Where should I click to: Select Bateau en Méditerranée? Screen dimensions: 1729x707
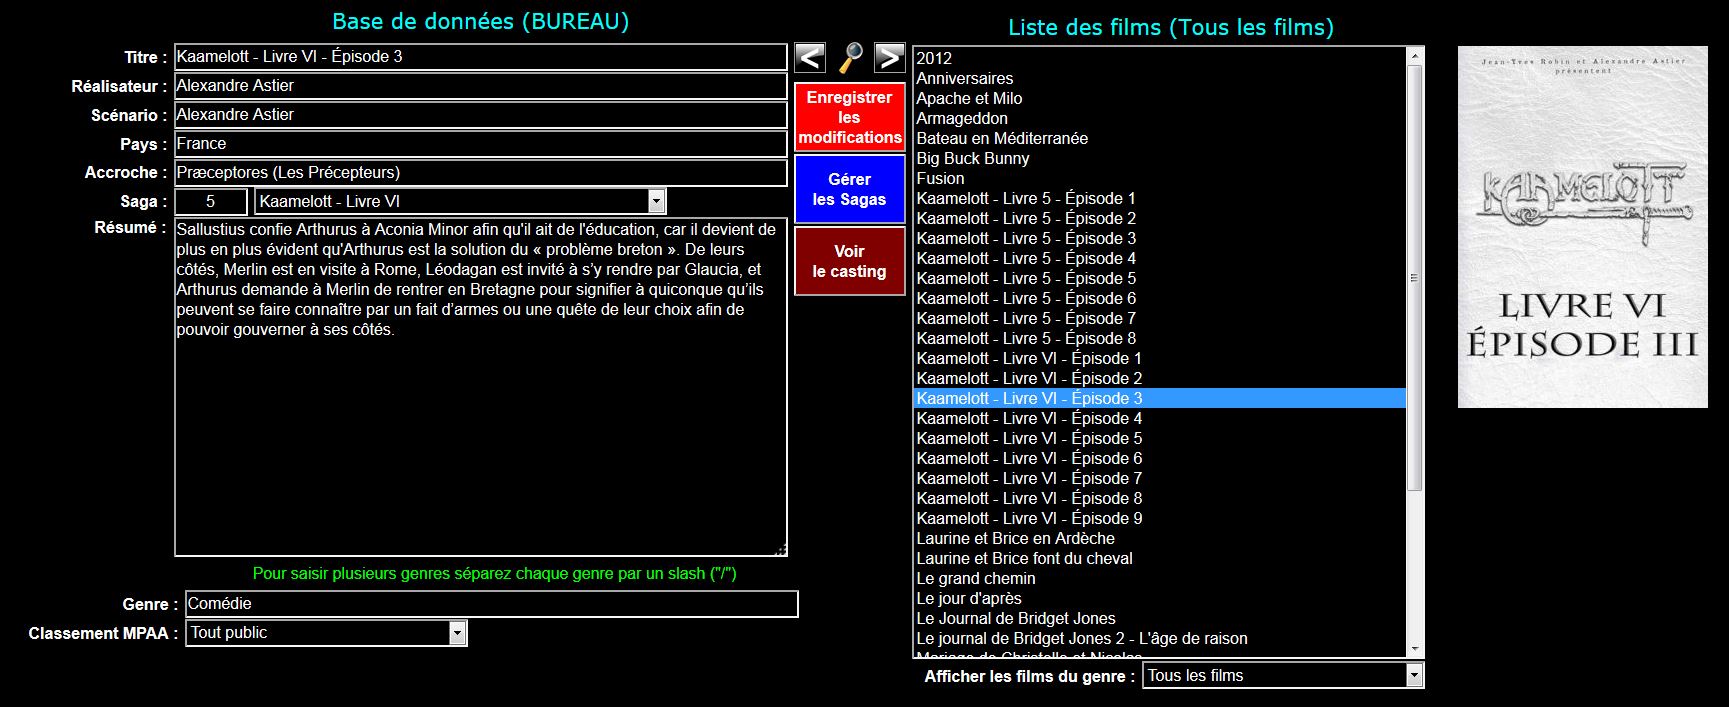point(1160,138)
